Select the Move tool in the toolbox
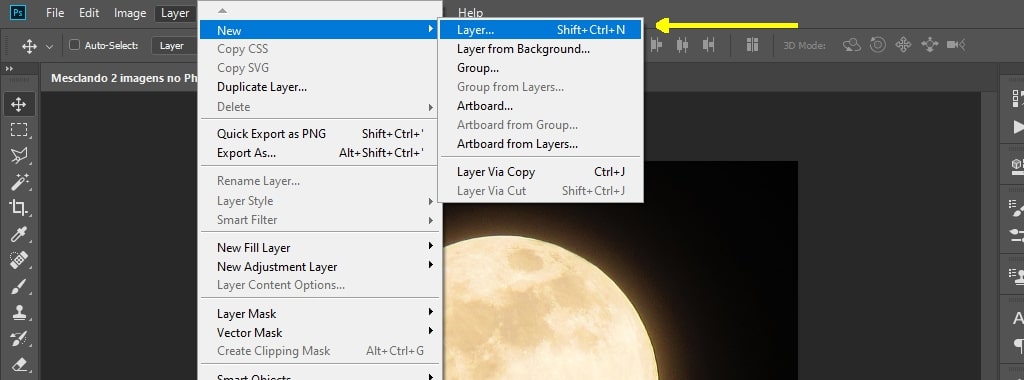 [x=18, y=104]
